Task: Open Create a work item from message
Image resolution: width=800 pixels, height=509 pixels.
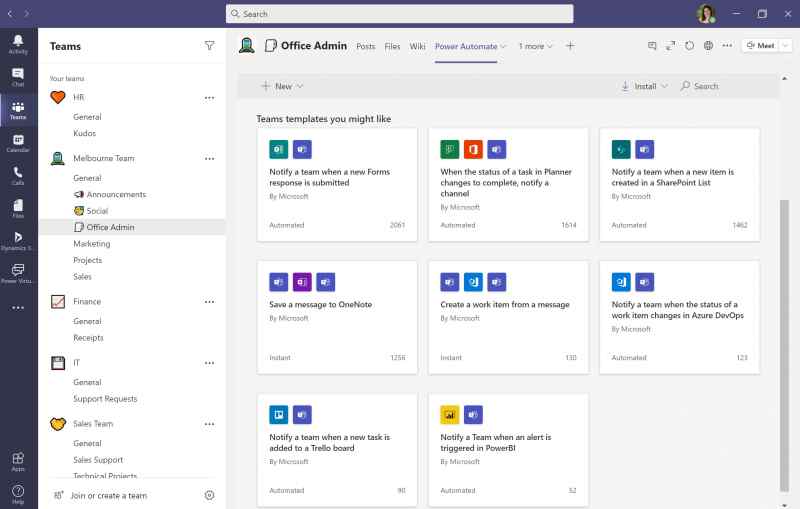Action: coord(508,317)
